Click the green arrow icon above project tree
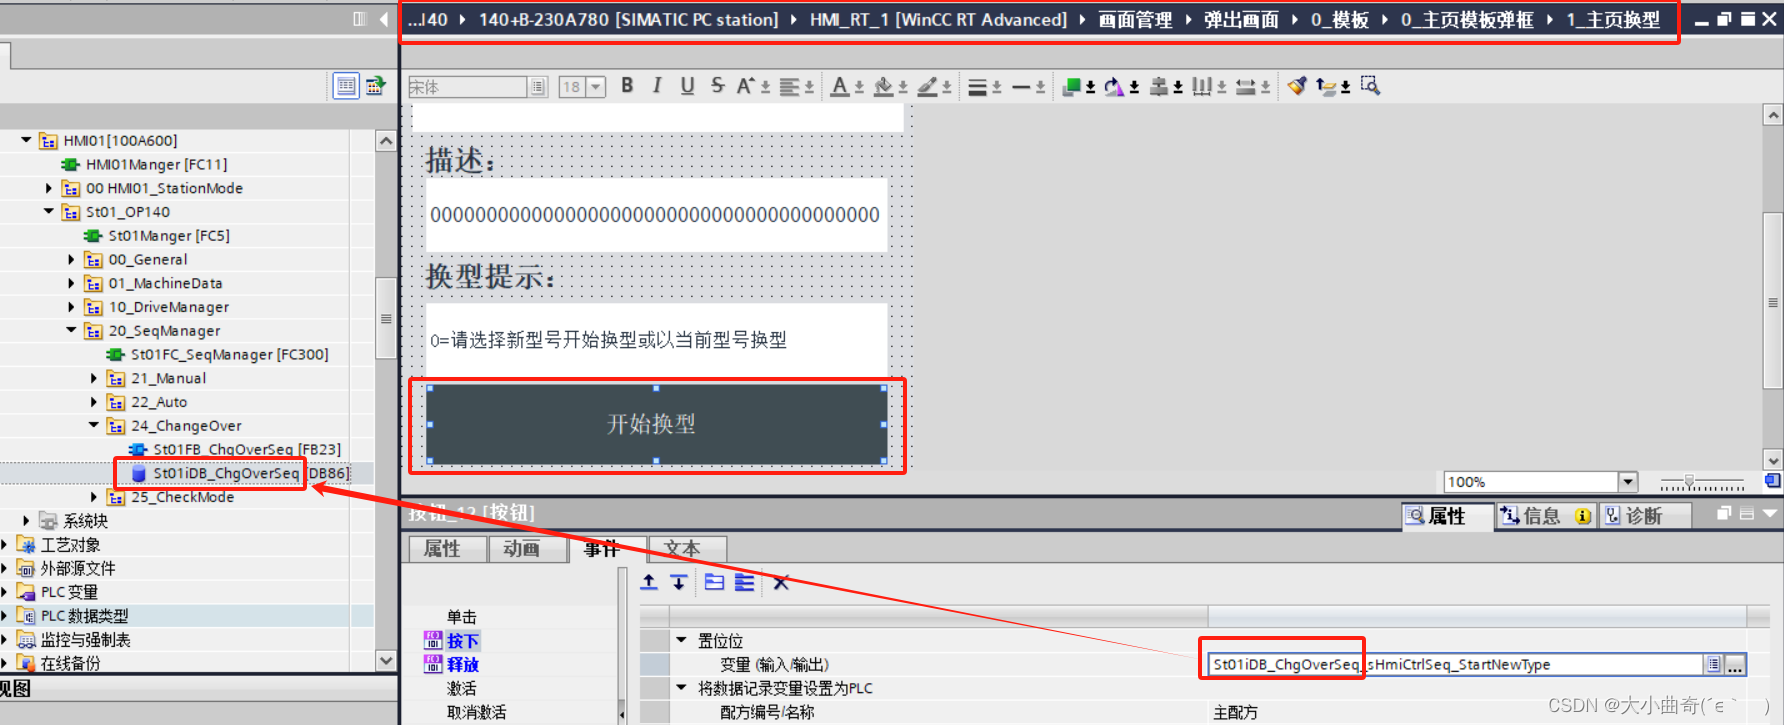Image resolution: width=1784 pixels, height=725 pixels. pyautogui.click(x=375, y=86)
